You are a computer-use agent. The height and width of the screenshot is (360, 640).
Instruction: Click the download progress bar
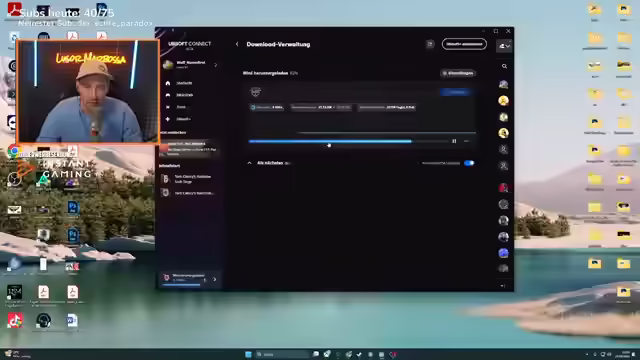click(x=348, y=141)
